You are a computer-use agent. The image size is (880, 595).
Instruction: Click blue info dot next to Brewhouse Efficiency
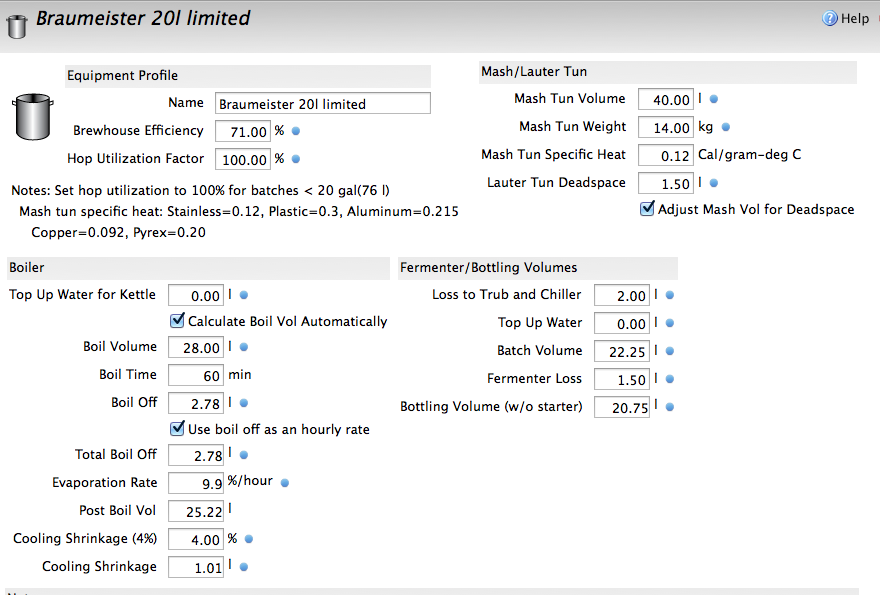tap(296, 131)
